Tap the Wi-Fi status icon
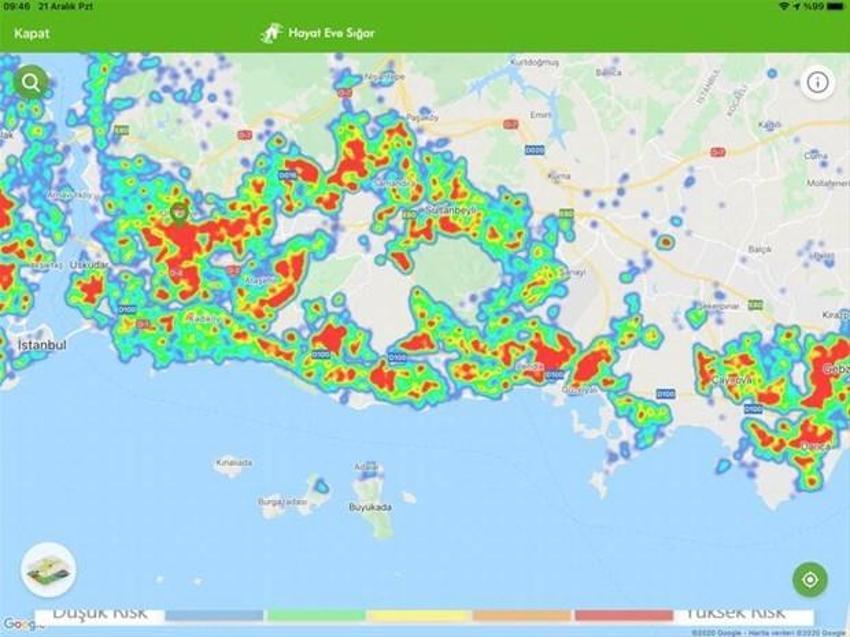This screenshot has width=850, height=637. click(x=783, y=6)
